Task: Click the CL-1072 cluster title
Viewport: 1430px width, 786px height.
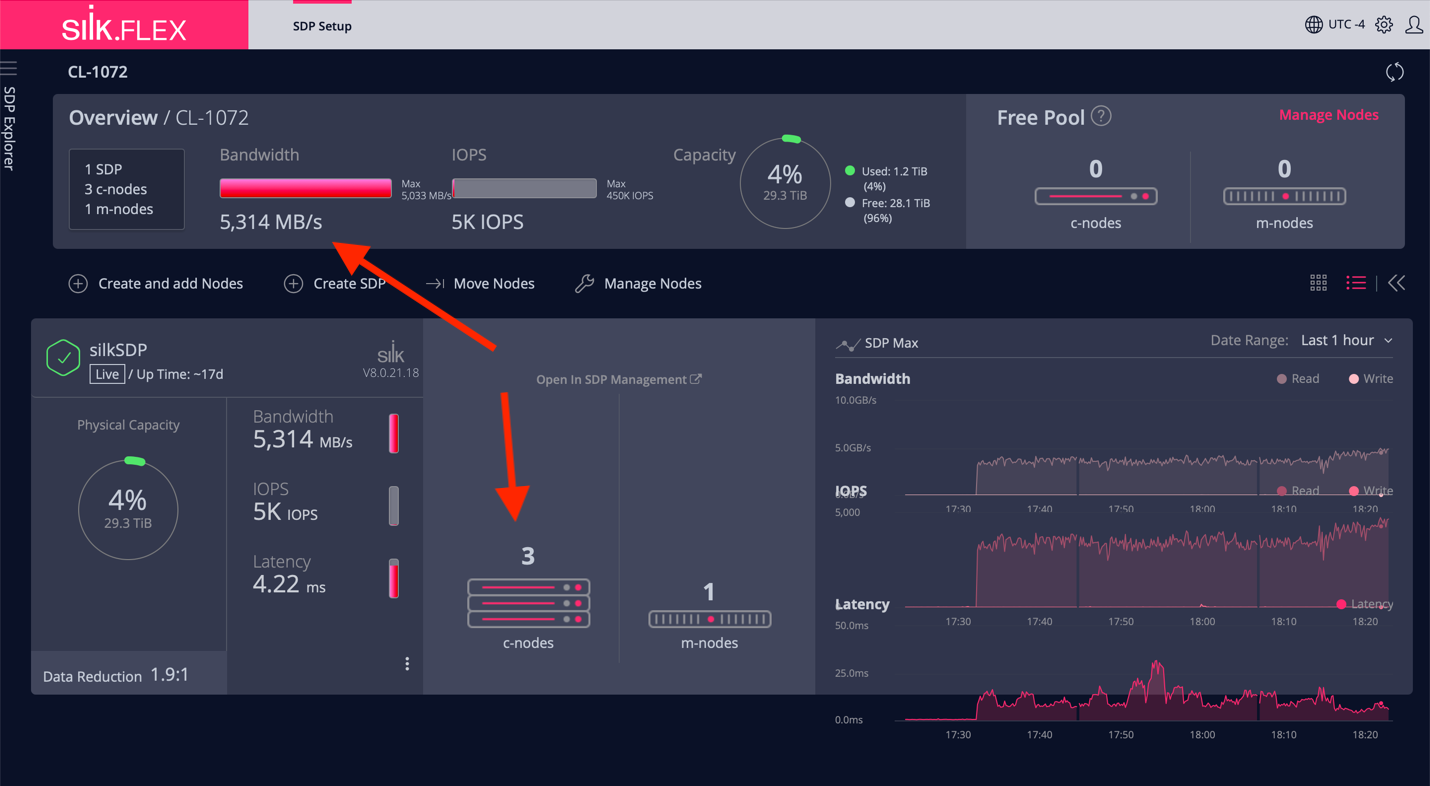Action: pos(98,72)
